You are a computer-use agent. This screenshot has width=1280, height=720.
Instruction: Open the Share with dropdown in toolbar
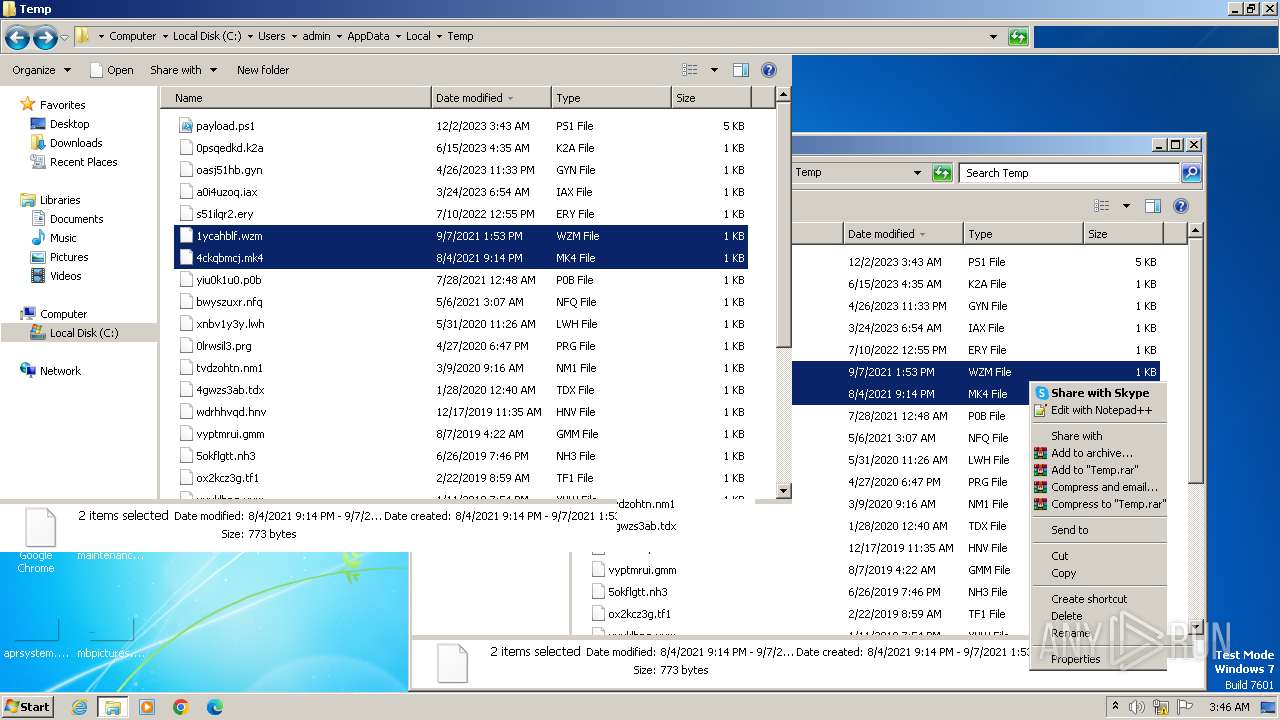[x=183, y=70]
